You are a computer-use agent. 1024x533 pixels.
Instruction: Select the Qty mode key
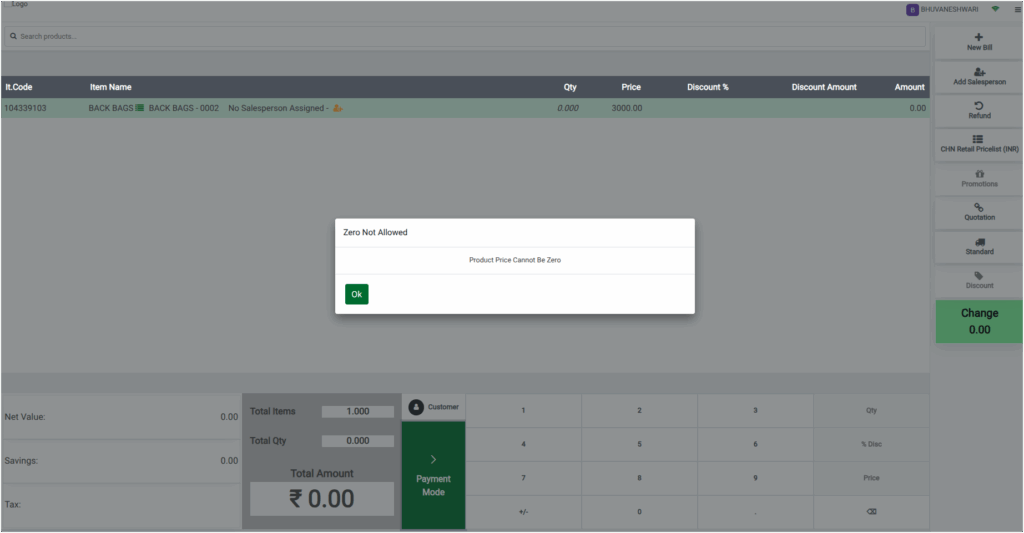(871, 411)
